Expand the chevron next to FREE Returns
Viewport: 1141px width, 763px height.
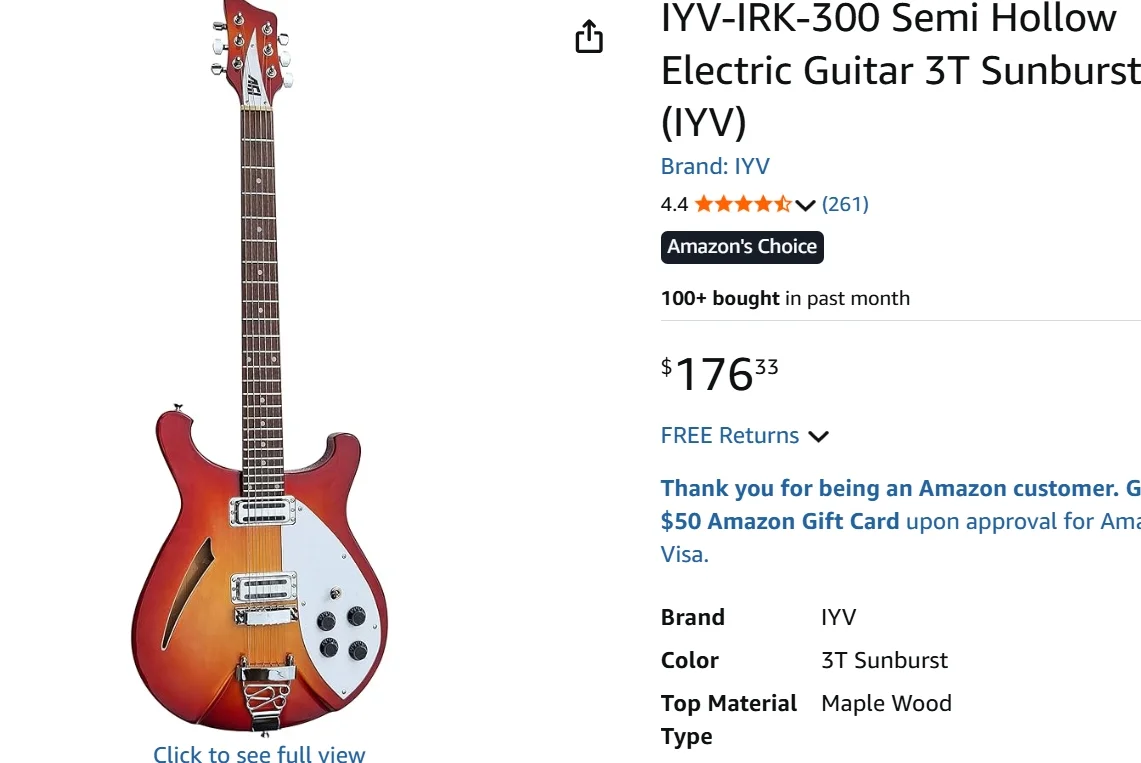pyautogui.click(x=819, y=436)
